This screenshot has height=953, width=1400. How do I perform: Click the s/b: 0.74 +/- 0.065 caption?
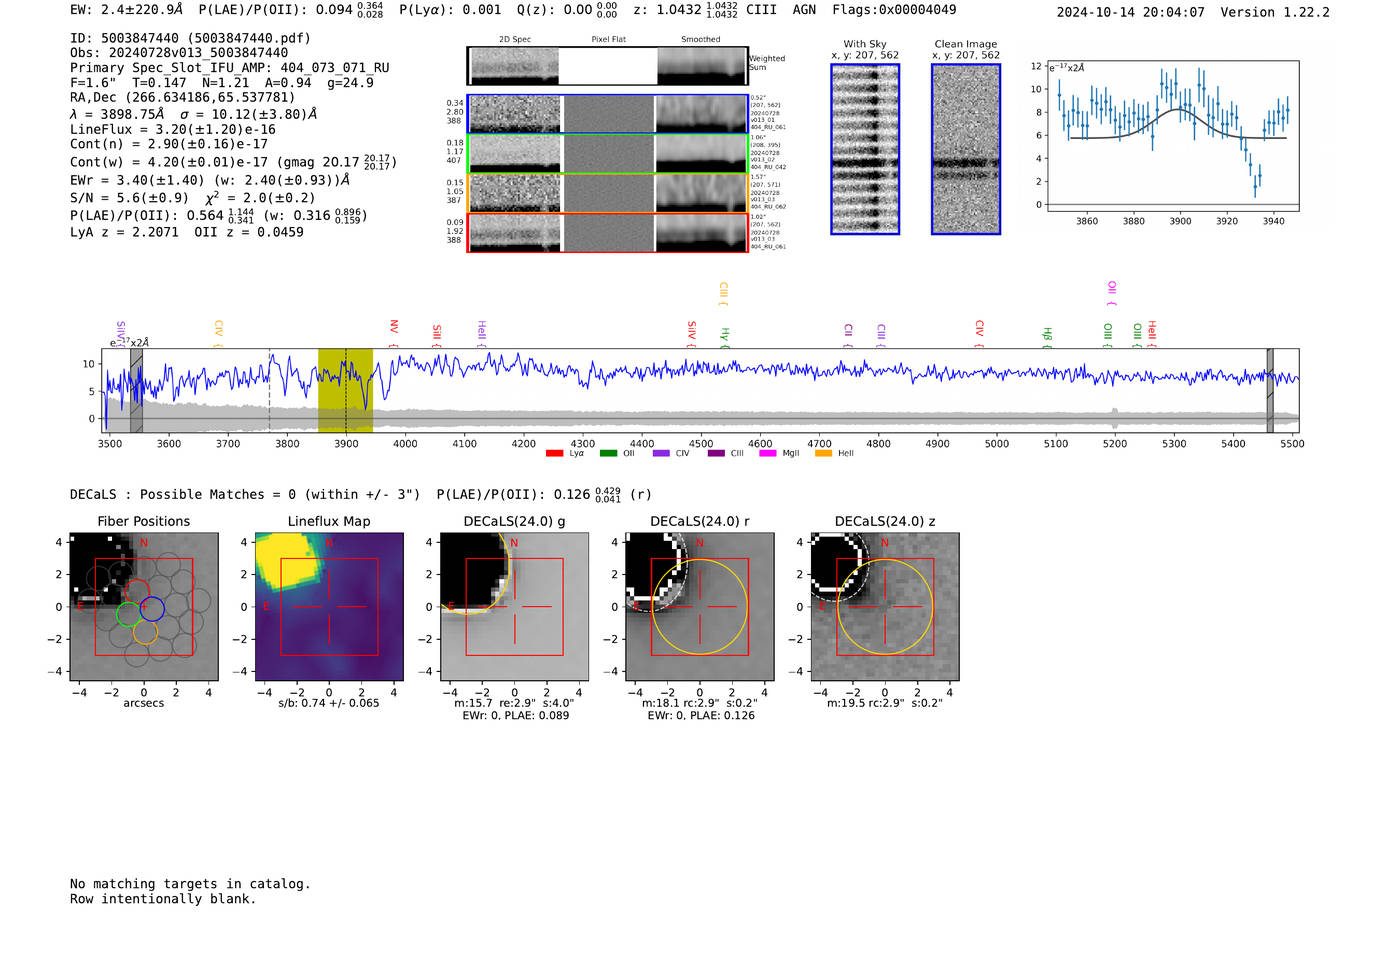coord(329,703)
